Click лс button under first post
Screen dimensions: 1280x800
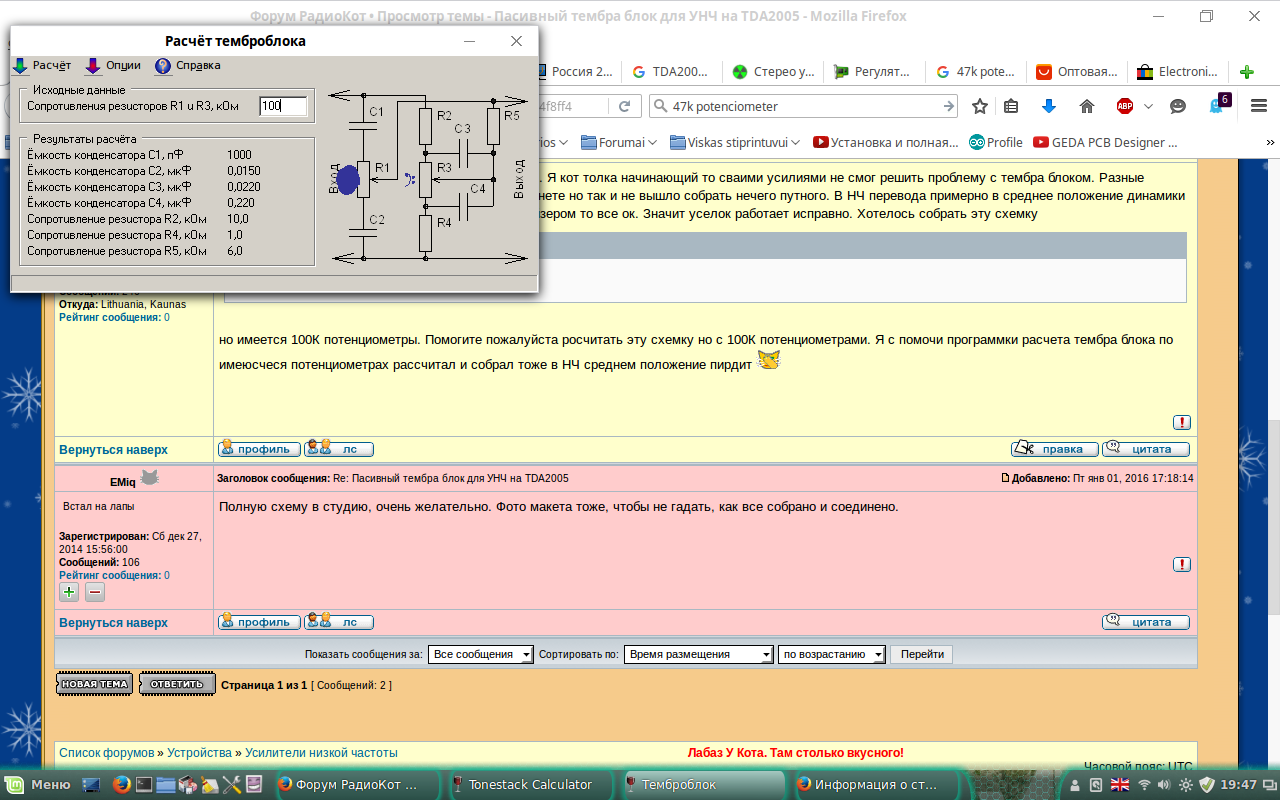point(339,449)
